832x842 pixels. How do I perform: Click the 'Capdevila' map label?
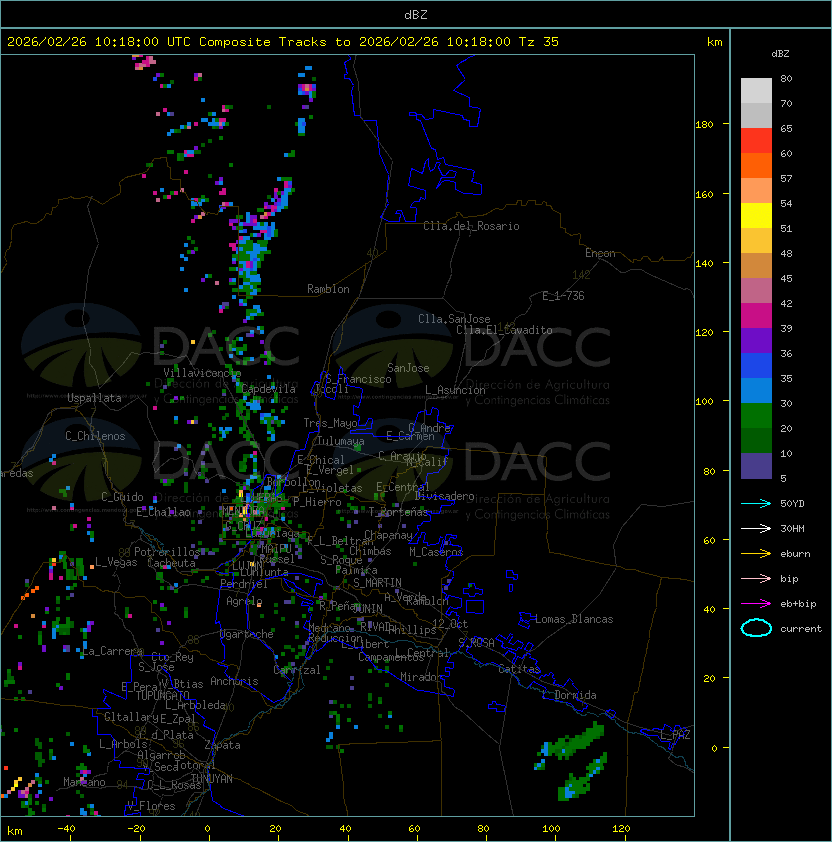pyautogui.click(x=268, y=389)
